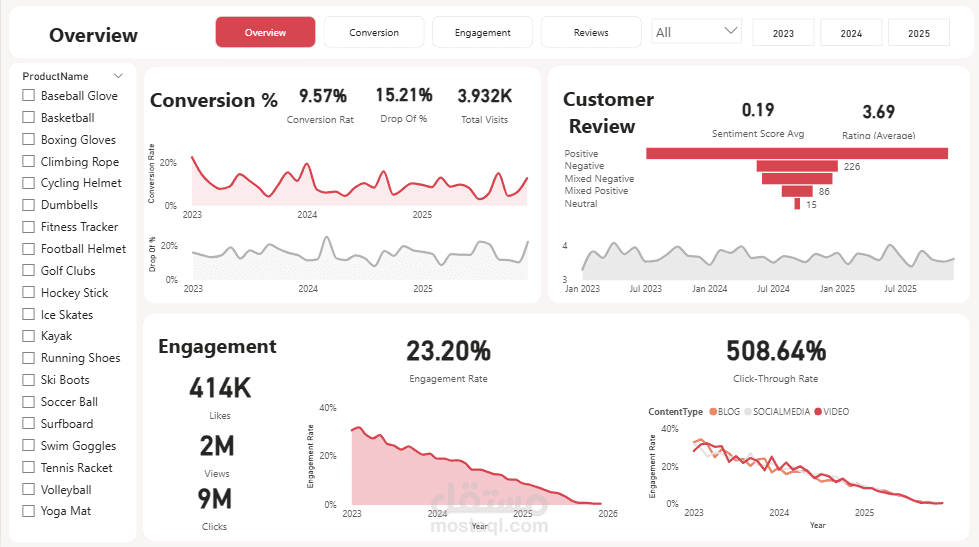Image resolution: width=979 pixels, height=547 pixels.
Task: Filter by year 2025
Action: click(x=919, y=33)
